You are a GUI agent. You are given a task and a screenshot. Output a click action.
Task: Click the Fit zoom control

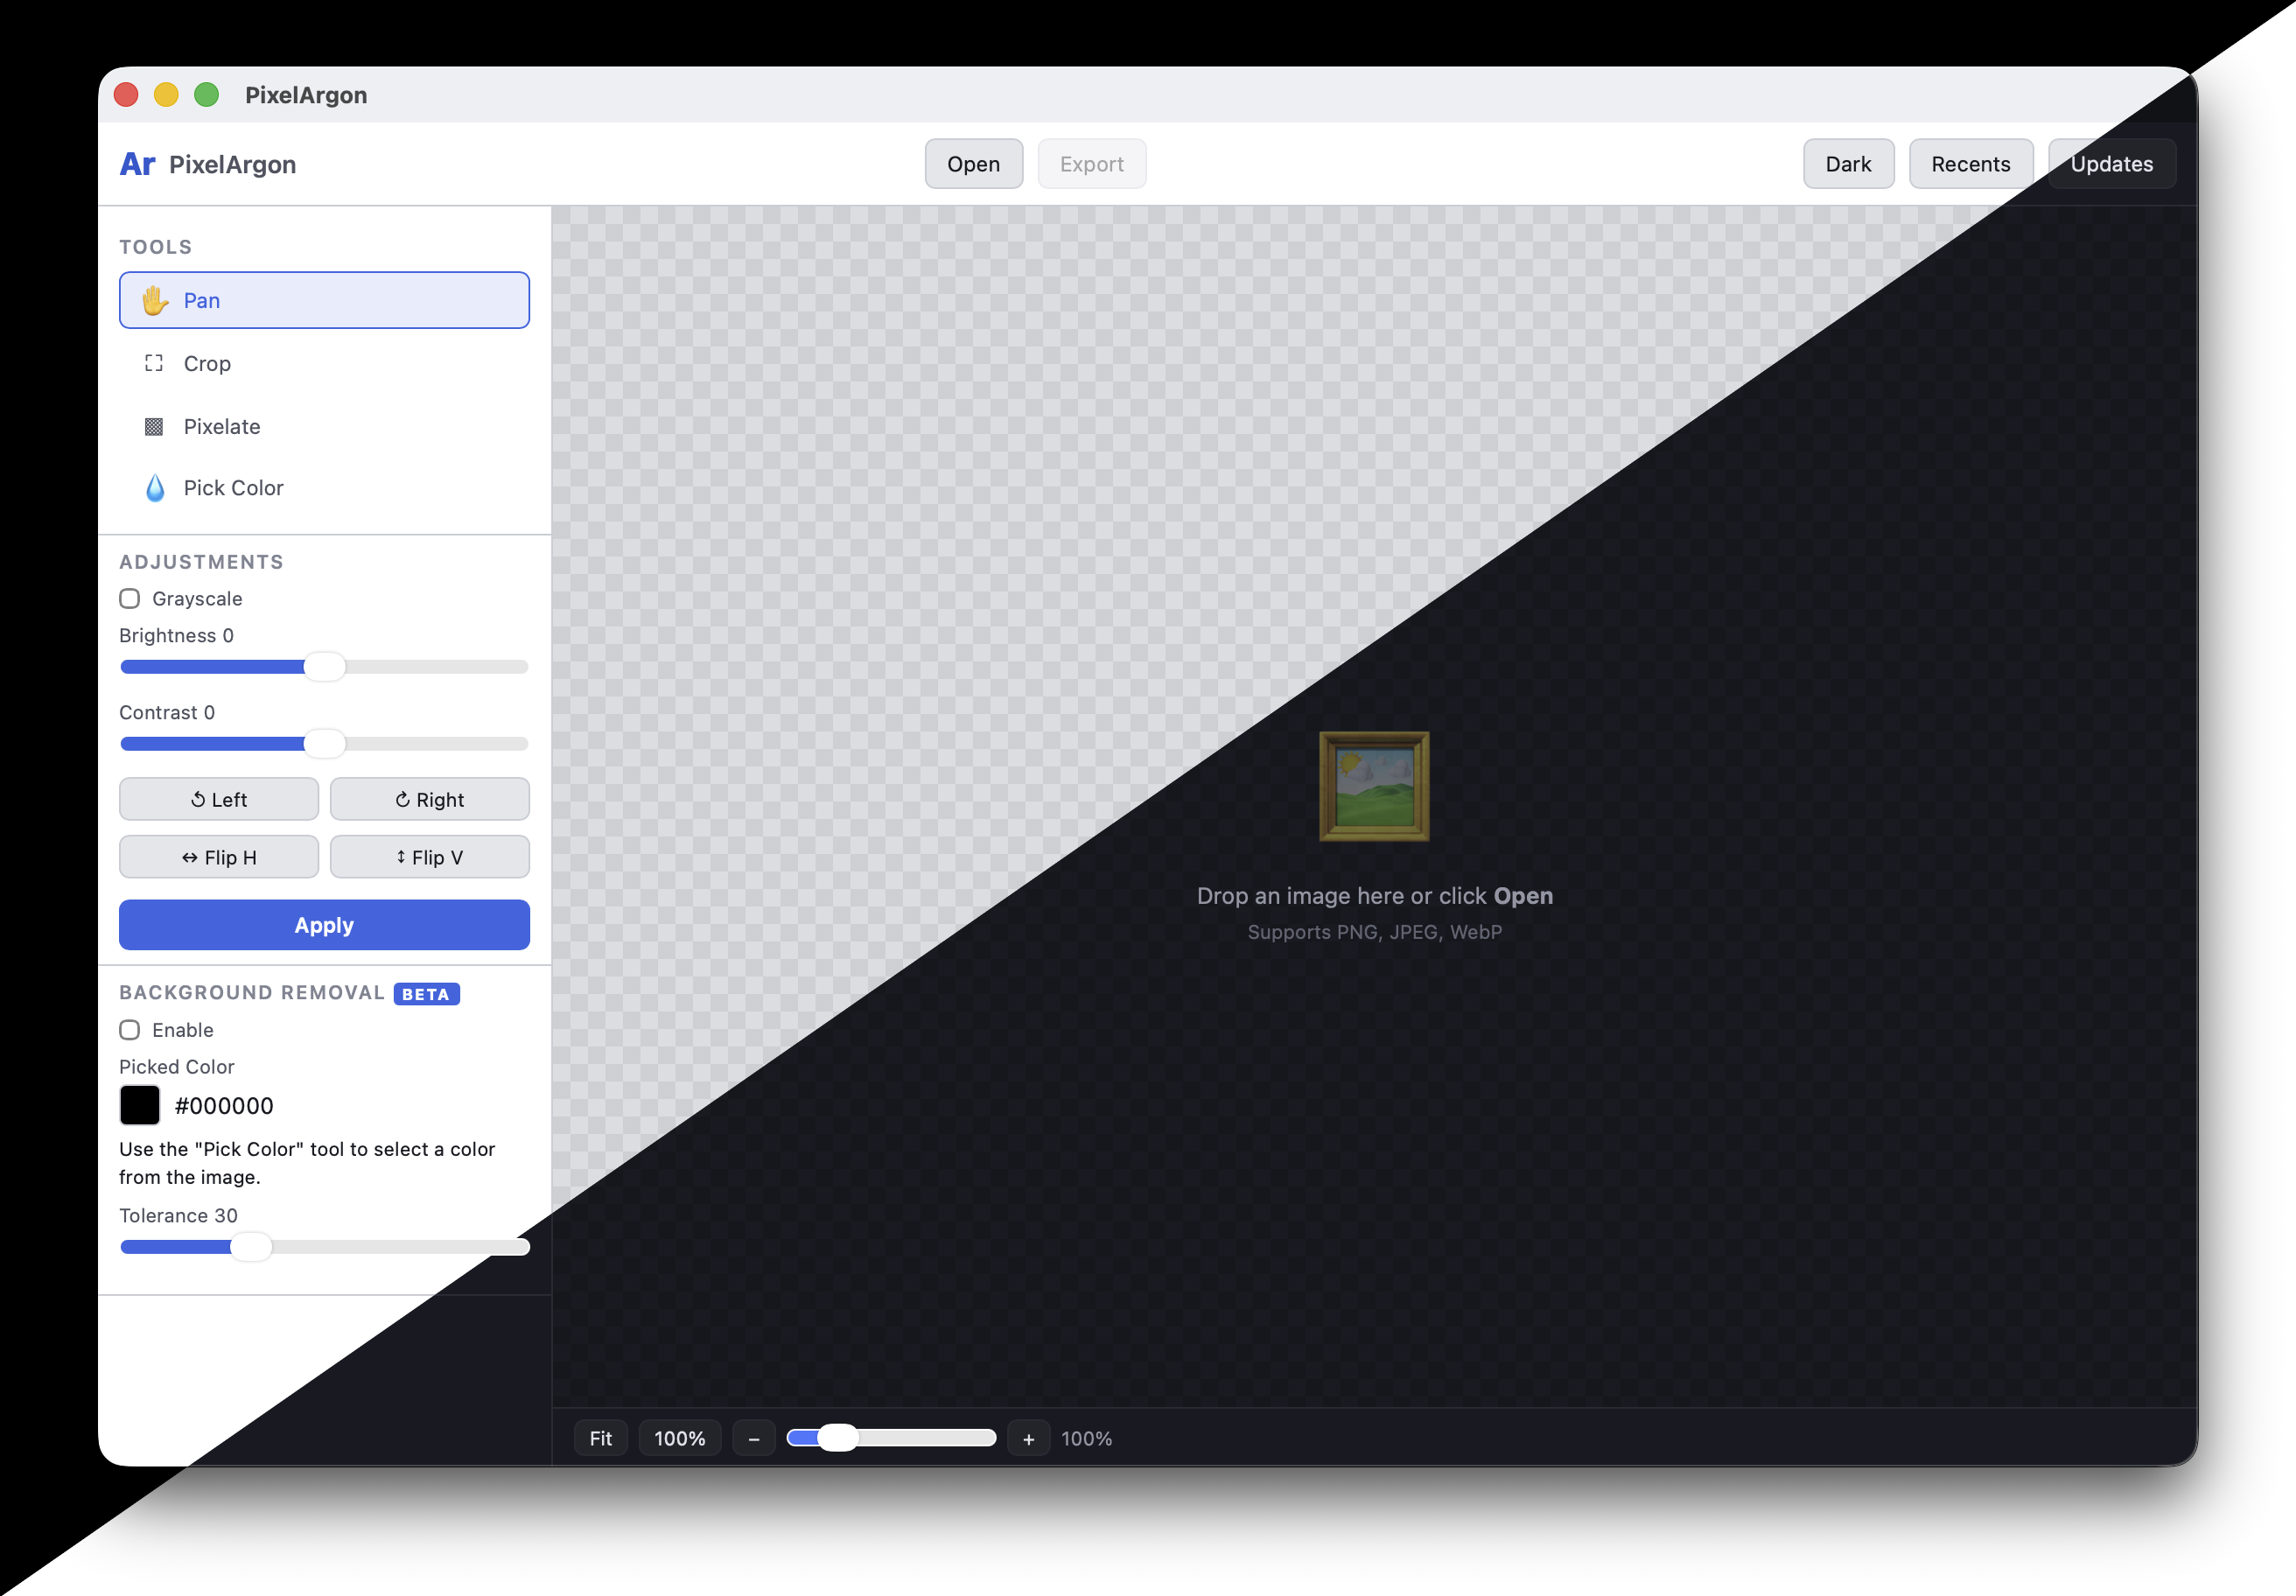click(600, 1438)
